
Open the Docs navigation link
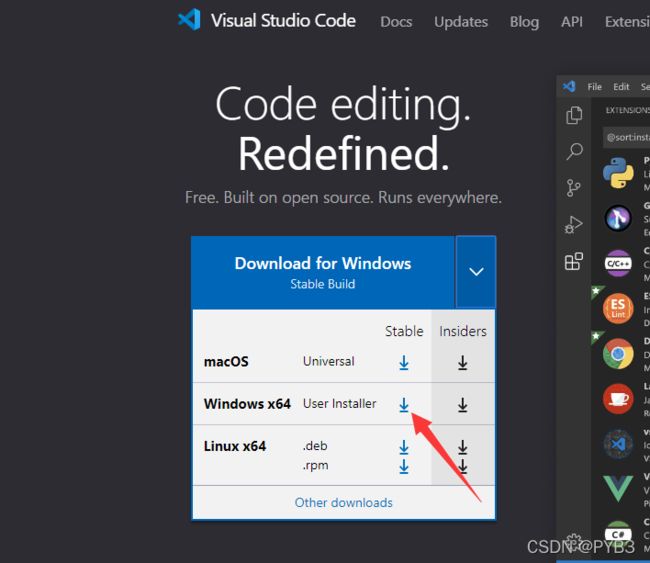click(396, 22)
